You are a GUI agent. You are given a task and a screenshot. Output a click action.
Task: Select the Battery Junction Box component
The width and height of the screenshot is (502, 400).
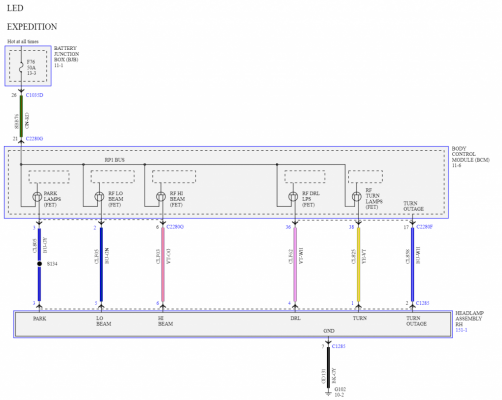coord(28,66)
